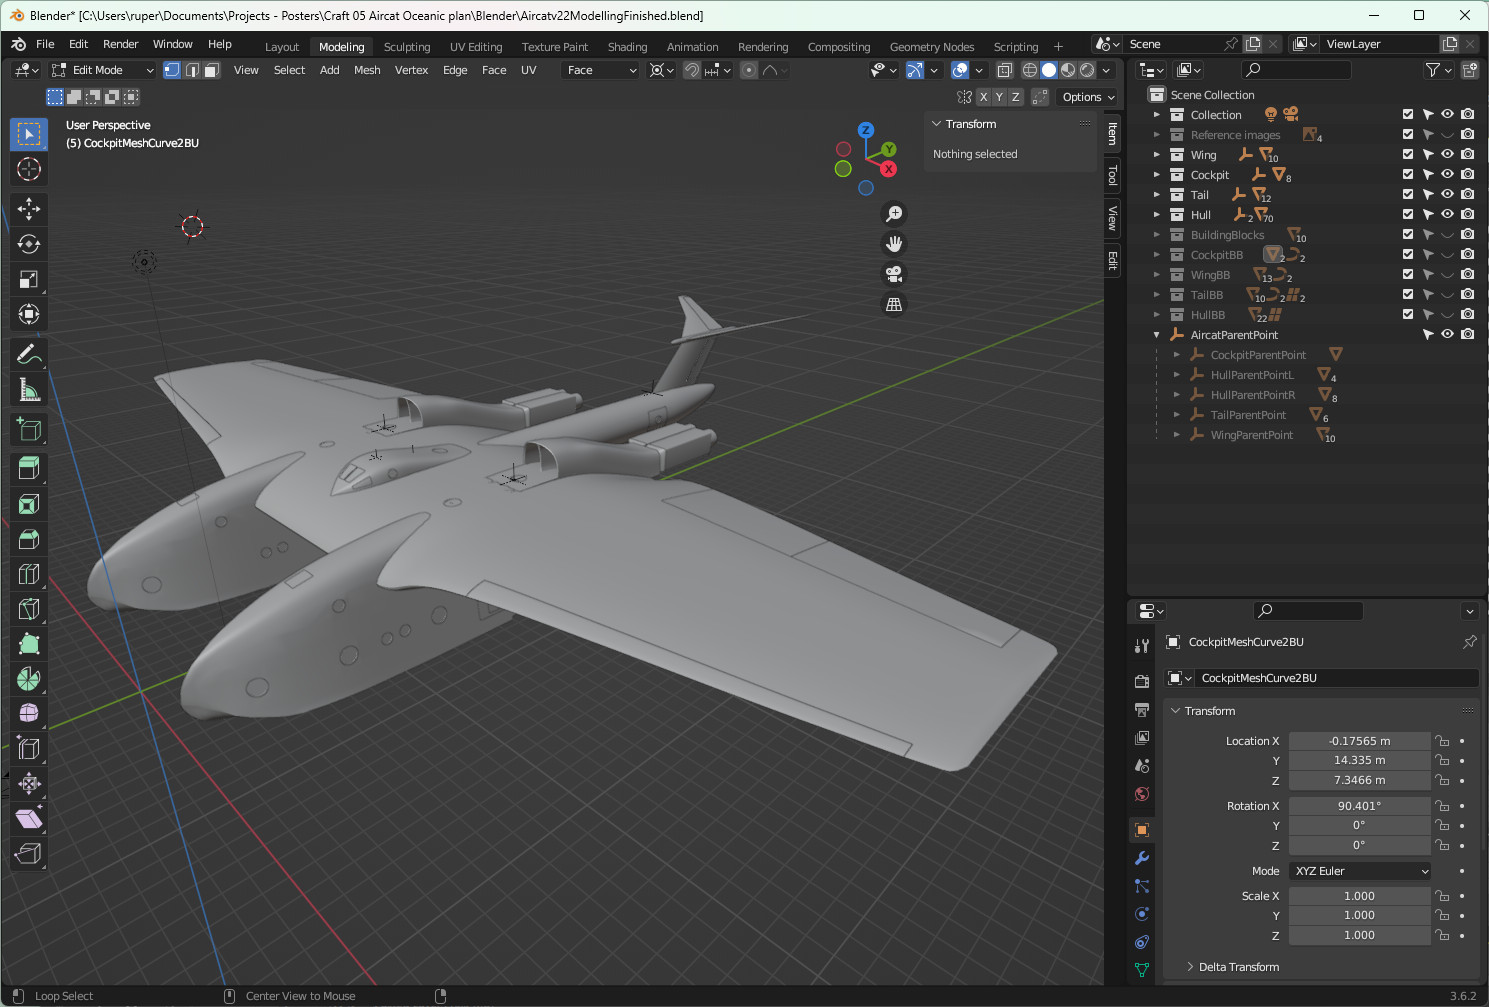
Task: Edit the Location X value field
Action: (1359, 741)
